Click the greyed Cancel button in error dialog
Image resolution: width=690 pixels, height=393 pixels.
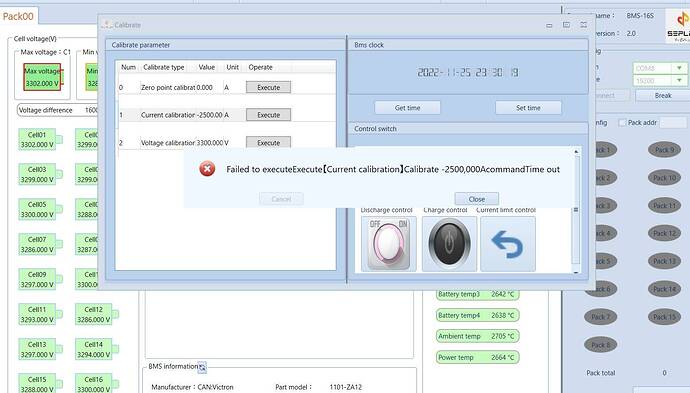[281, 199]
